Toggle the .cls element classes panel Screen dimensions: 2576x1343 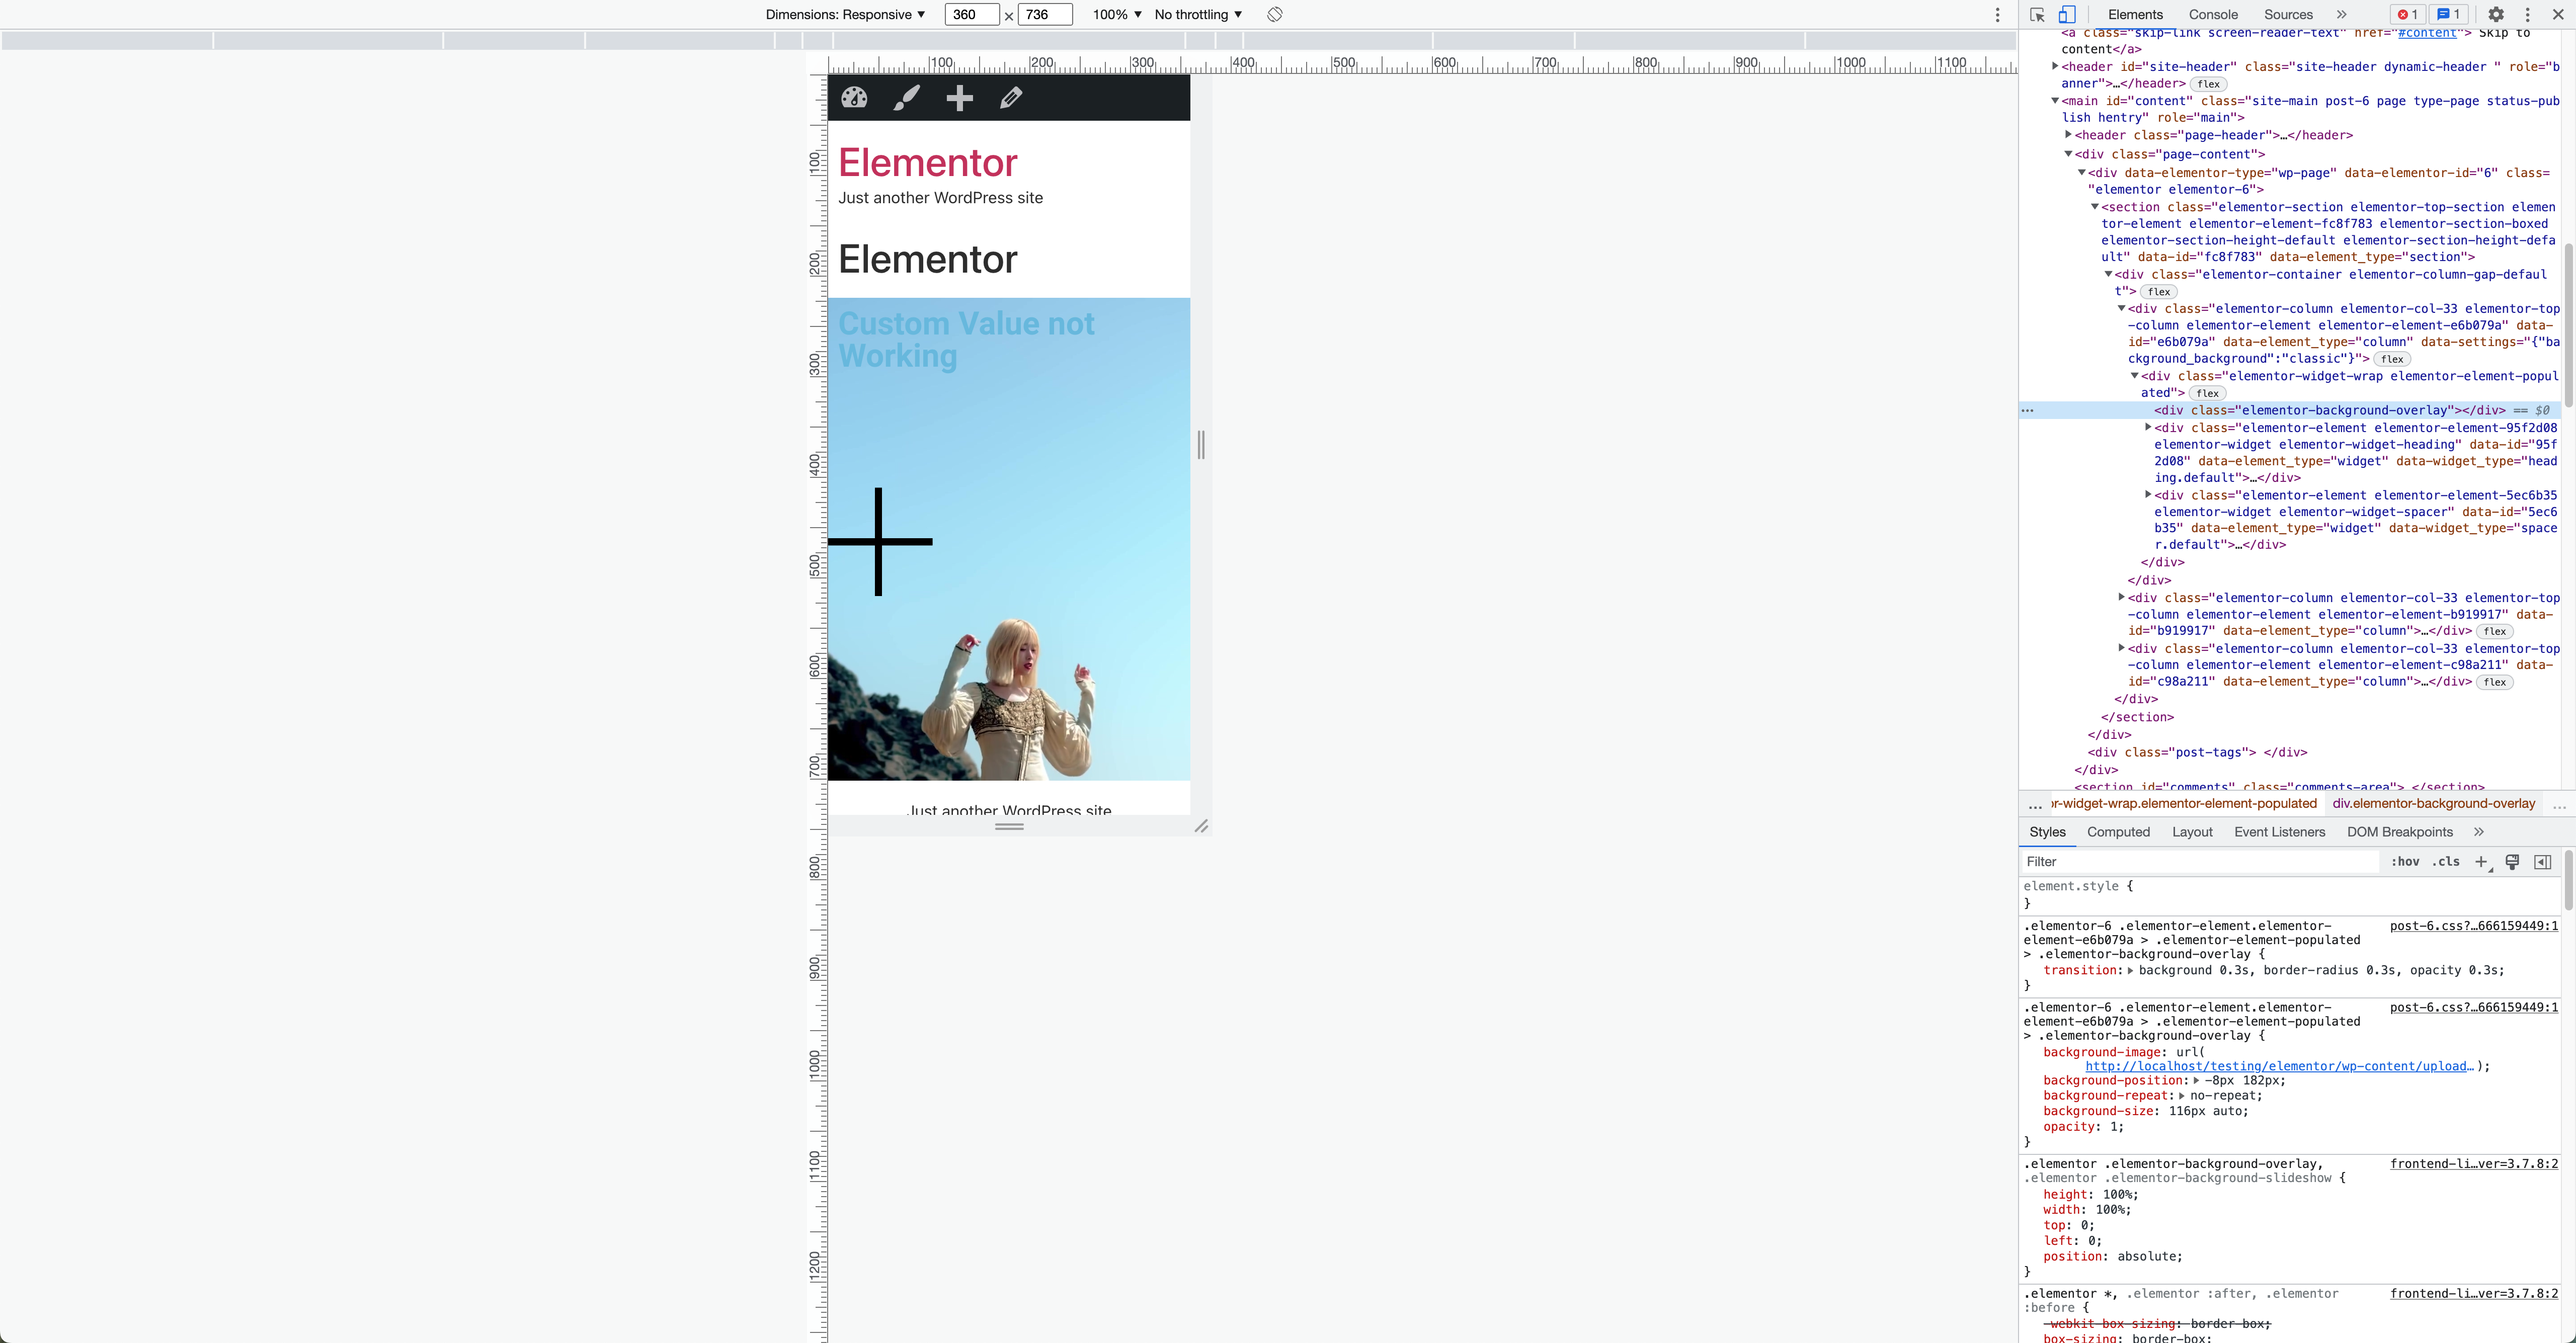(x=2445, y=862)
